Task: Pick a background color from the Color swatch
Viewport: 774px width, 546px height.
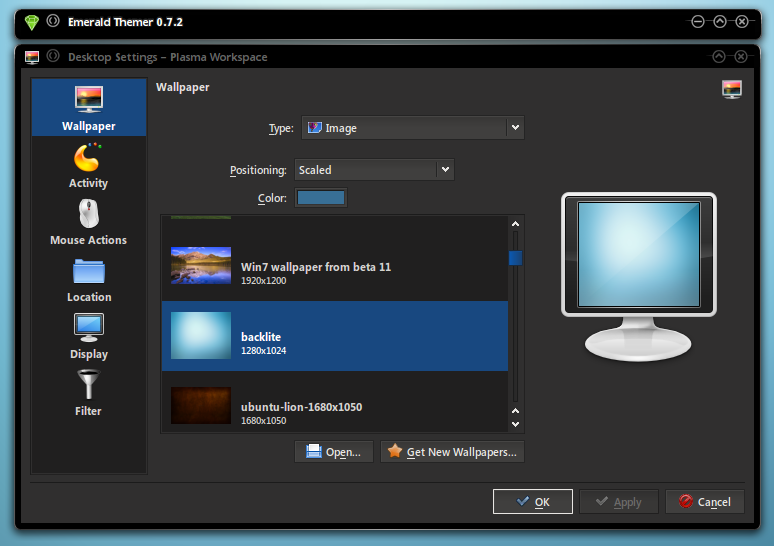Action: pos(321,198)
